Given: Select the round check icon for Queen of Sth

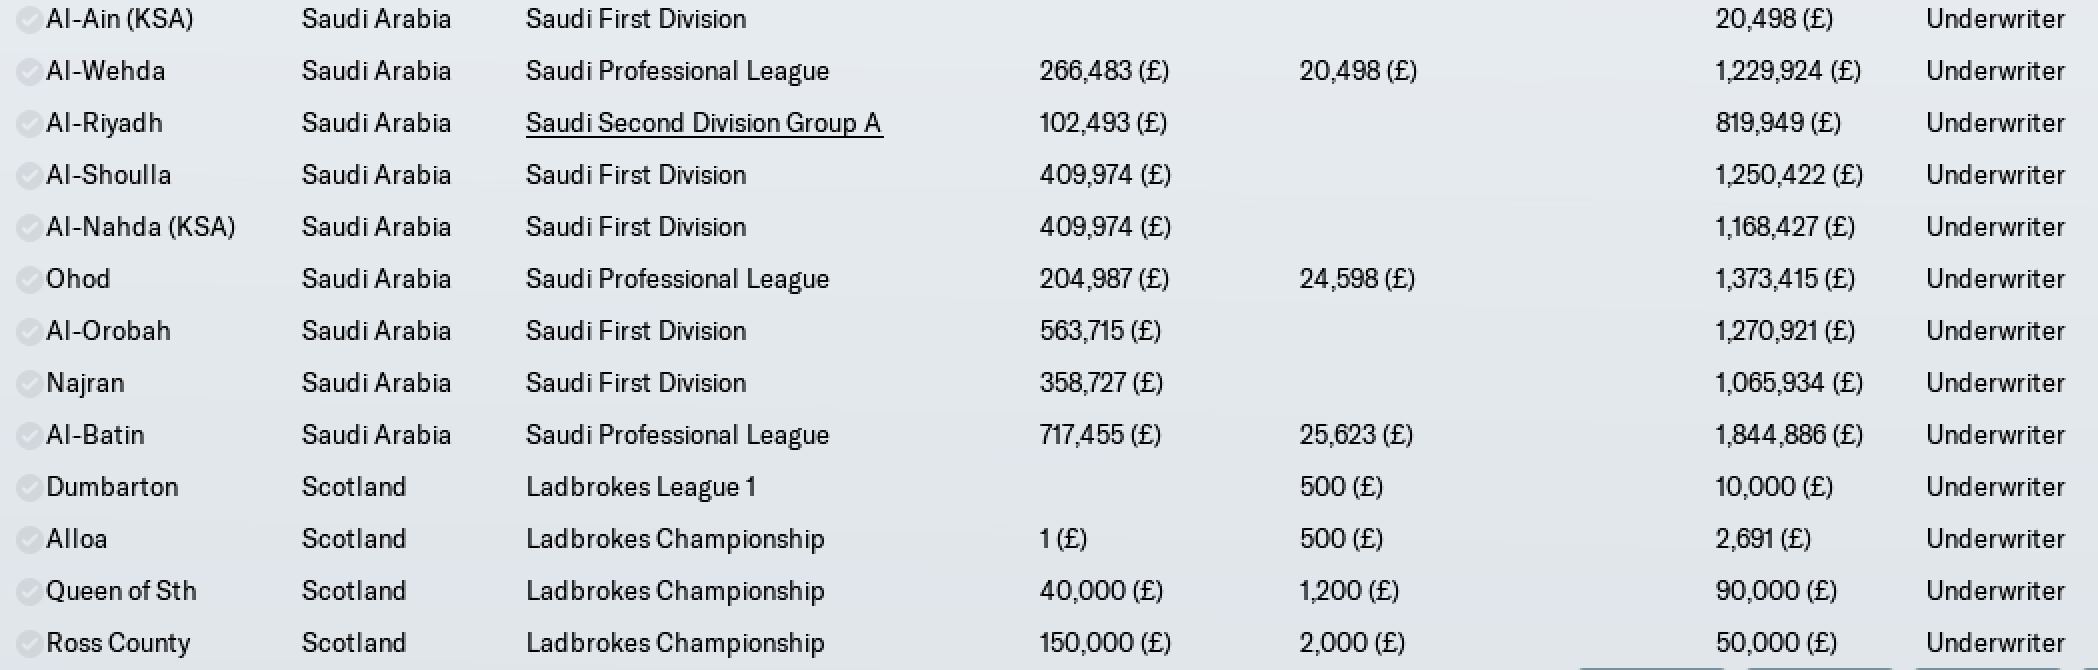Looking at the screenshot, I should (x=29, y=592).
